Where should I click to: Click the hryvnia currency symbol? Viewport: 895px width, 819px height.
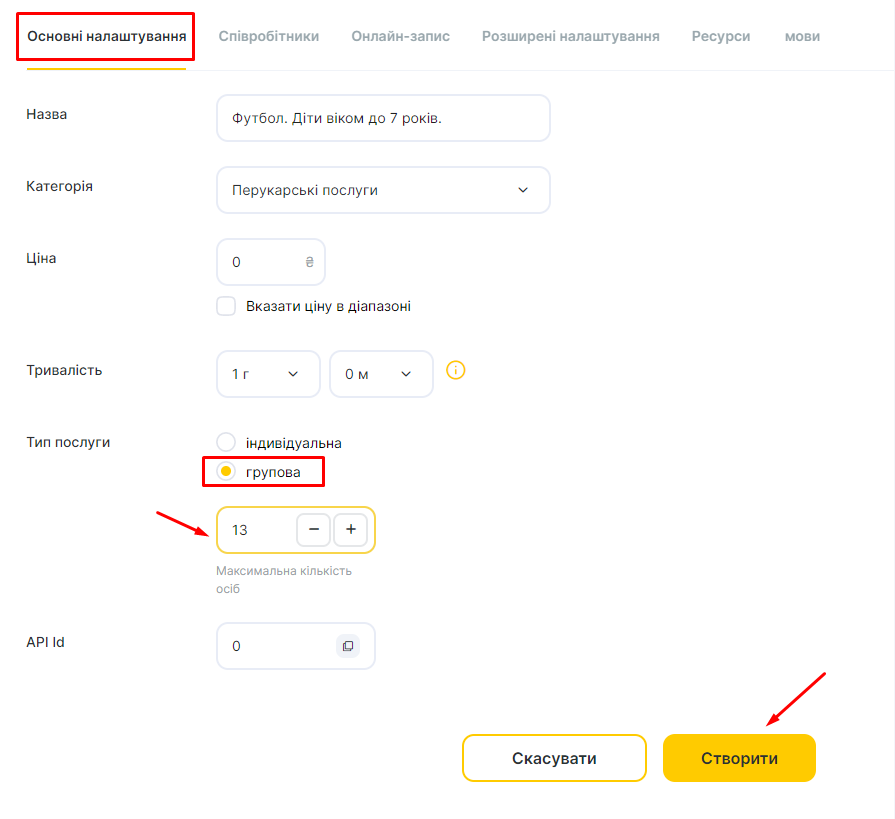pyautogui.click(x=309, y=262)
